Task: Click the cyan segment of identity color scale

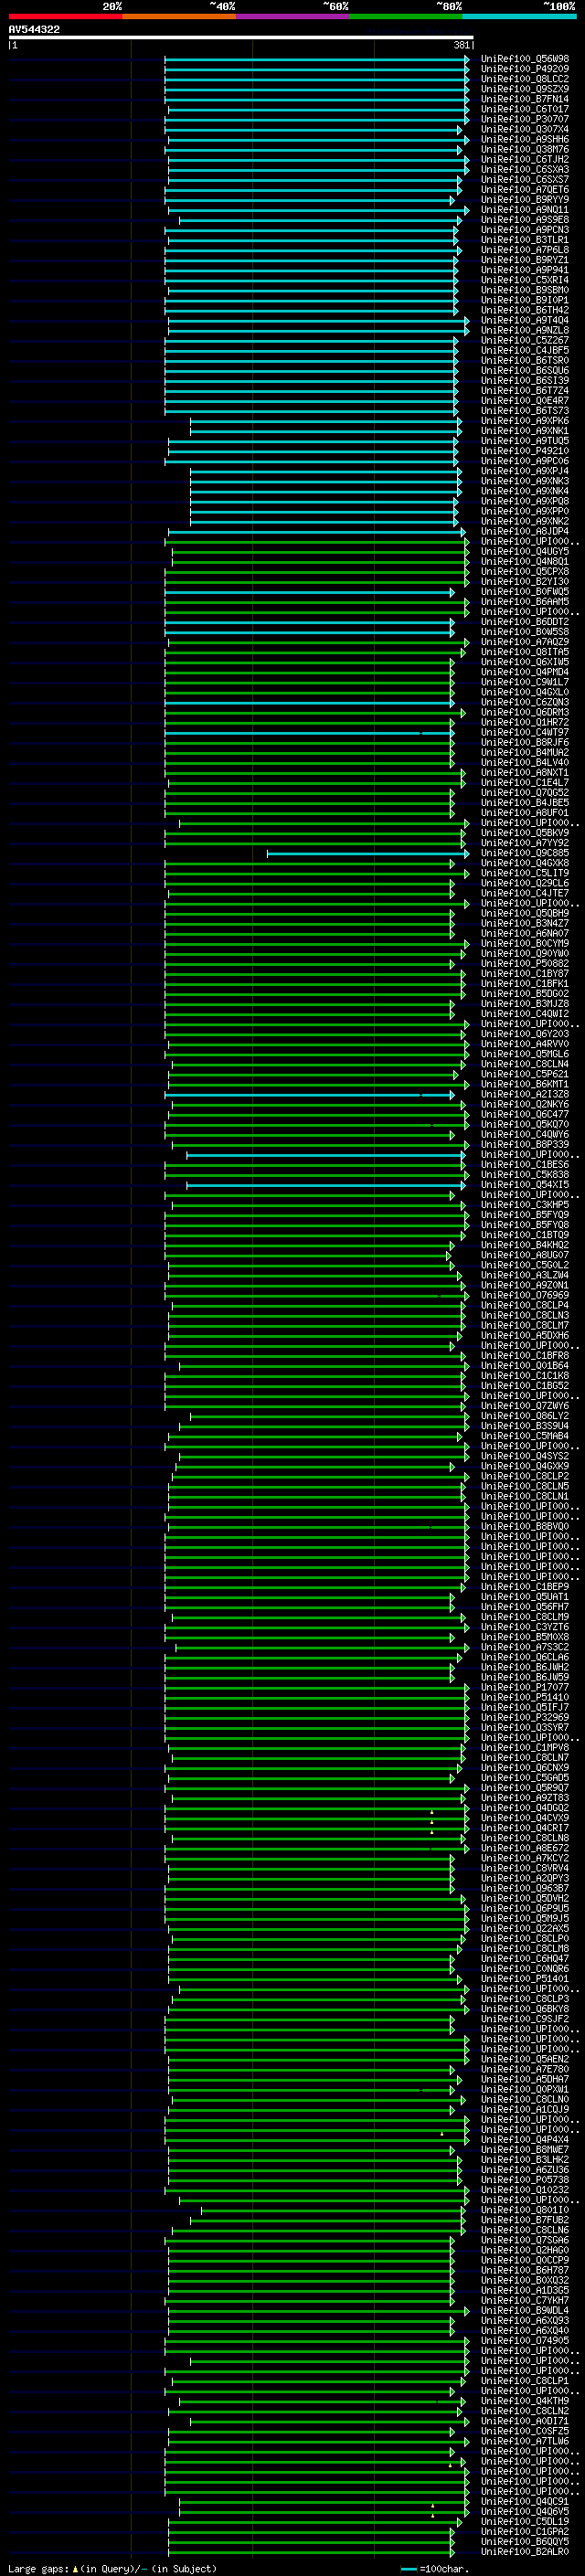Action: coord(519,16)
